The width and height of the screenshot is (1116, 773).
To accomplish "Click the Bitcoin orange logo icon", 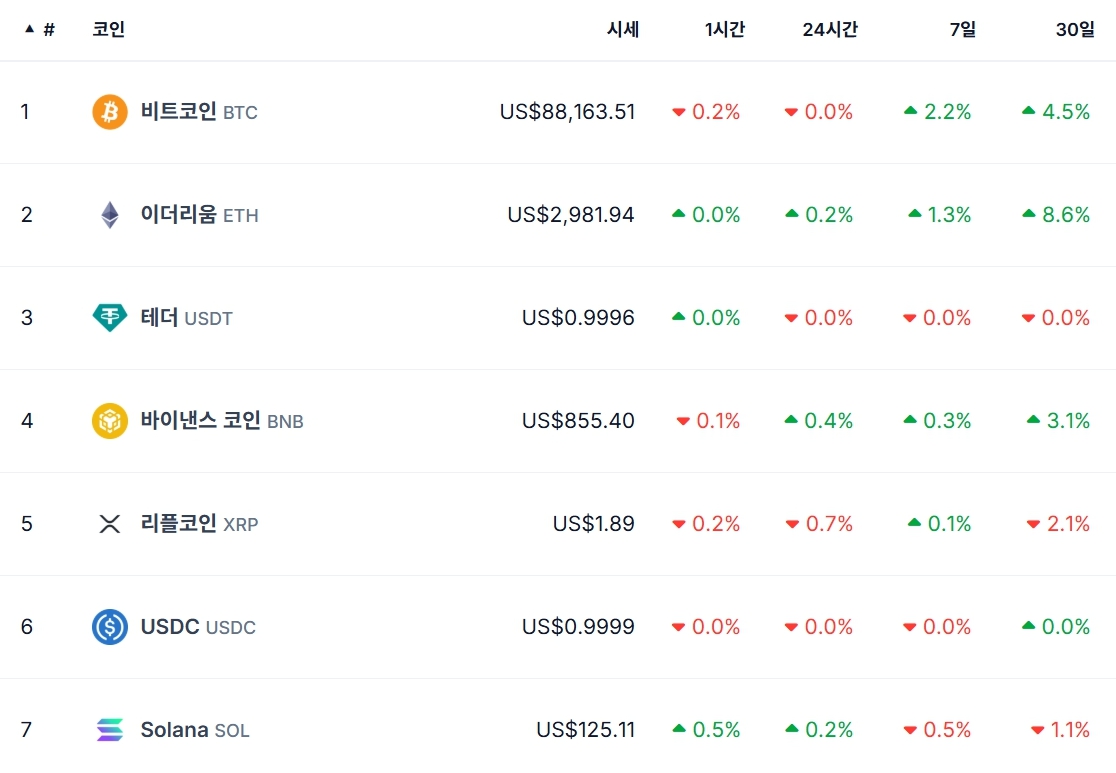I will (110, 112).
